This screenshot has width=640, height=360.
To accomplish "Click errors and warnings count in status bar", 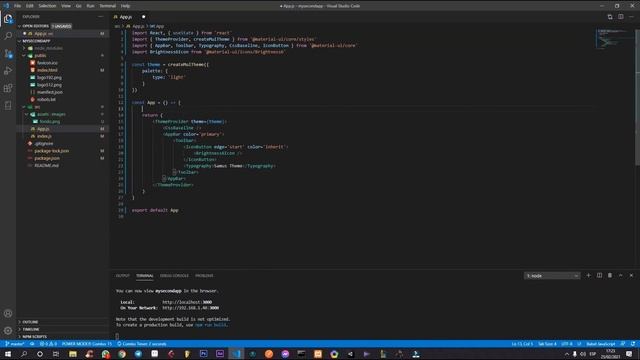I will 48,344.
